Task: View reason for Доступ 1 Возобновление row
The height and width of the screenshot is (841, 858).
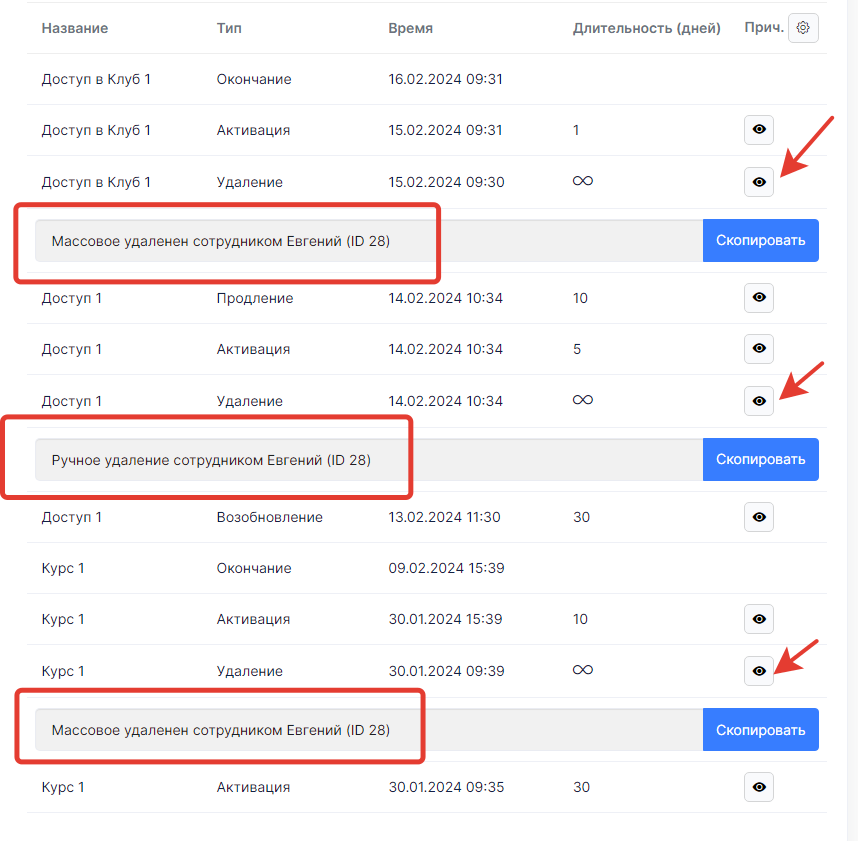Action: (759, 517)
